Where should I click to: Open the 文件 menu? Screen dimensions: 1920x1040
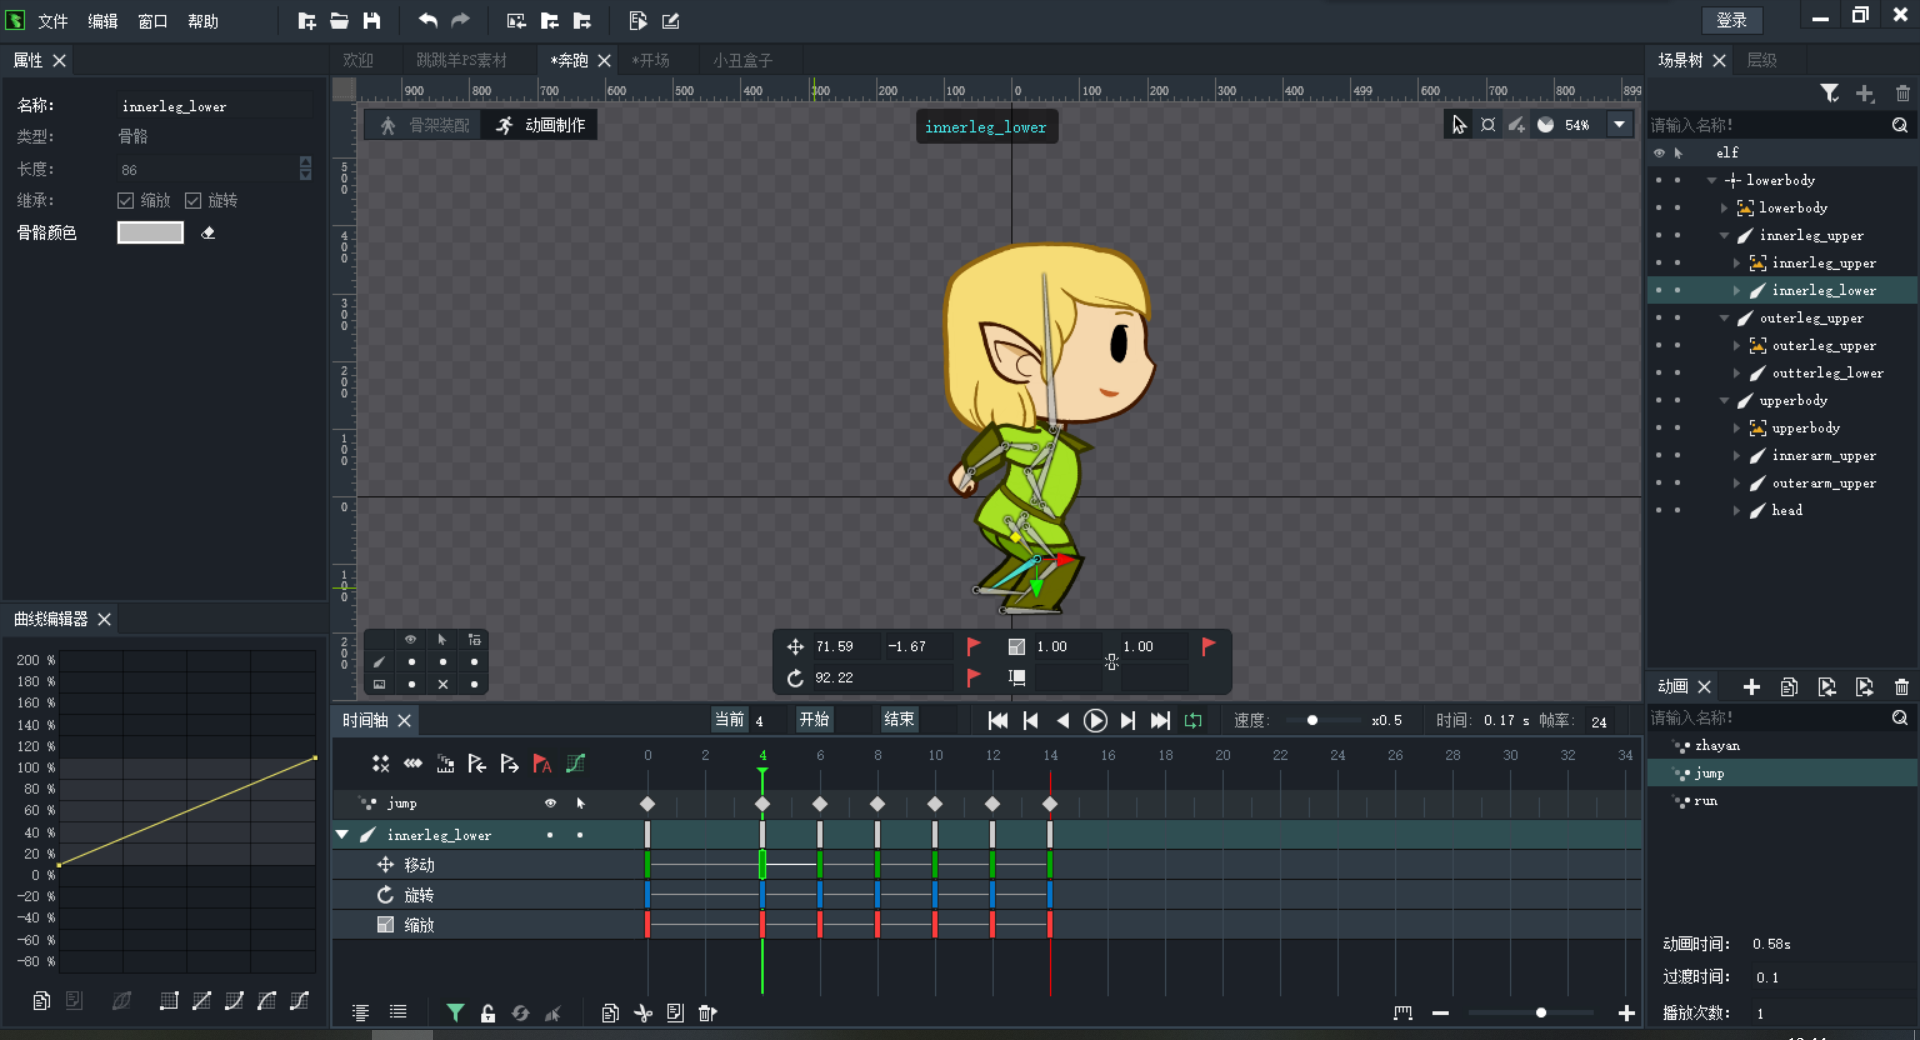pyautogui.click(x=52, y=21)
